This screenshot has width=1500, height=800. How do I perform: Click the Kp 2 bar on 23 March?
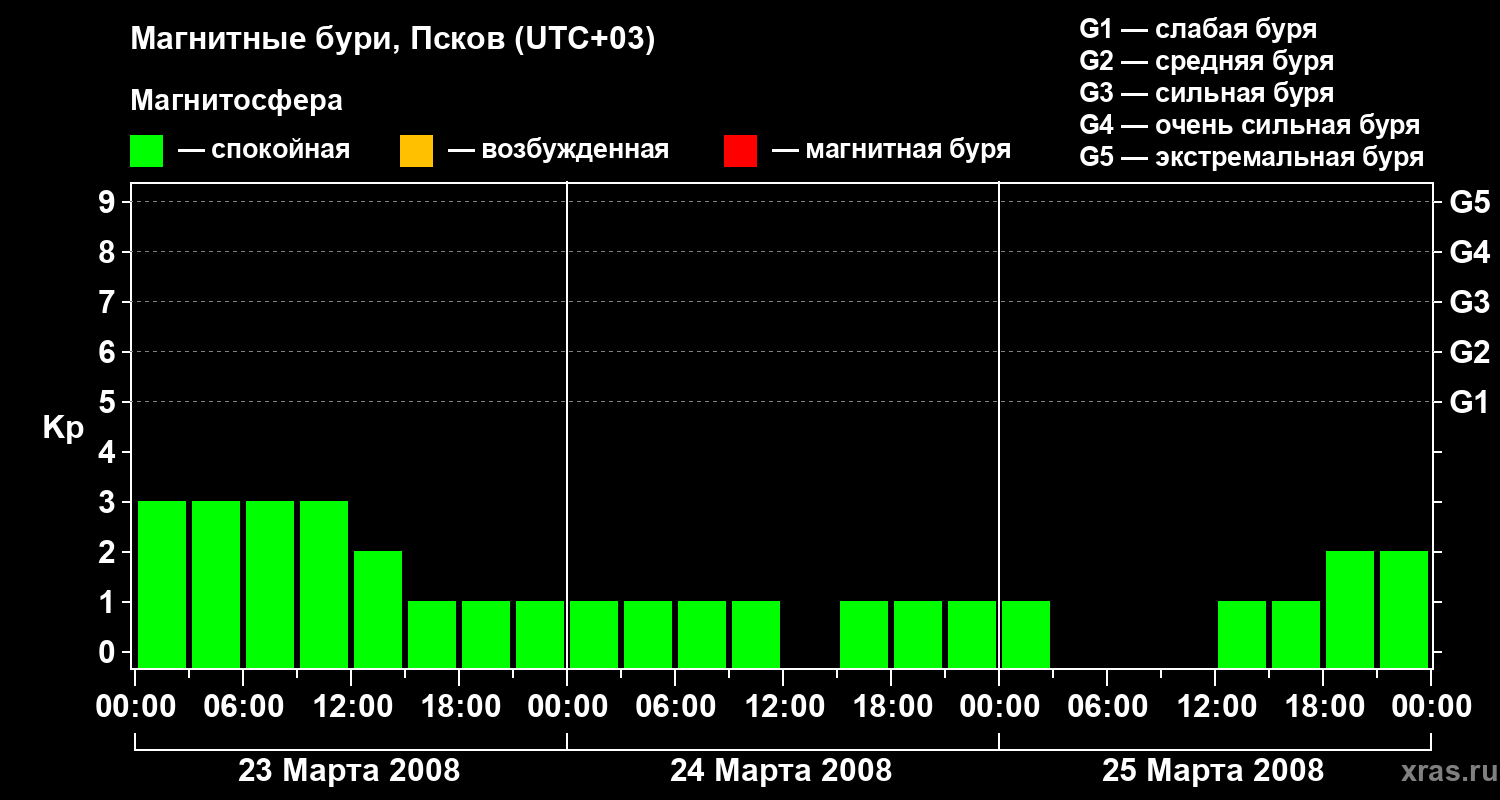pyautogui.click(x=378, y=609)
